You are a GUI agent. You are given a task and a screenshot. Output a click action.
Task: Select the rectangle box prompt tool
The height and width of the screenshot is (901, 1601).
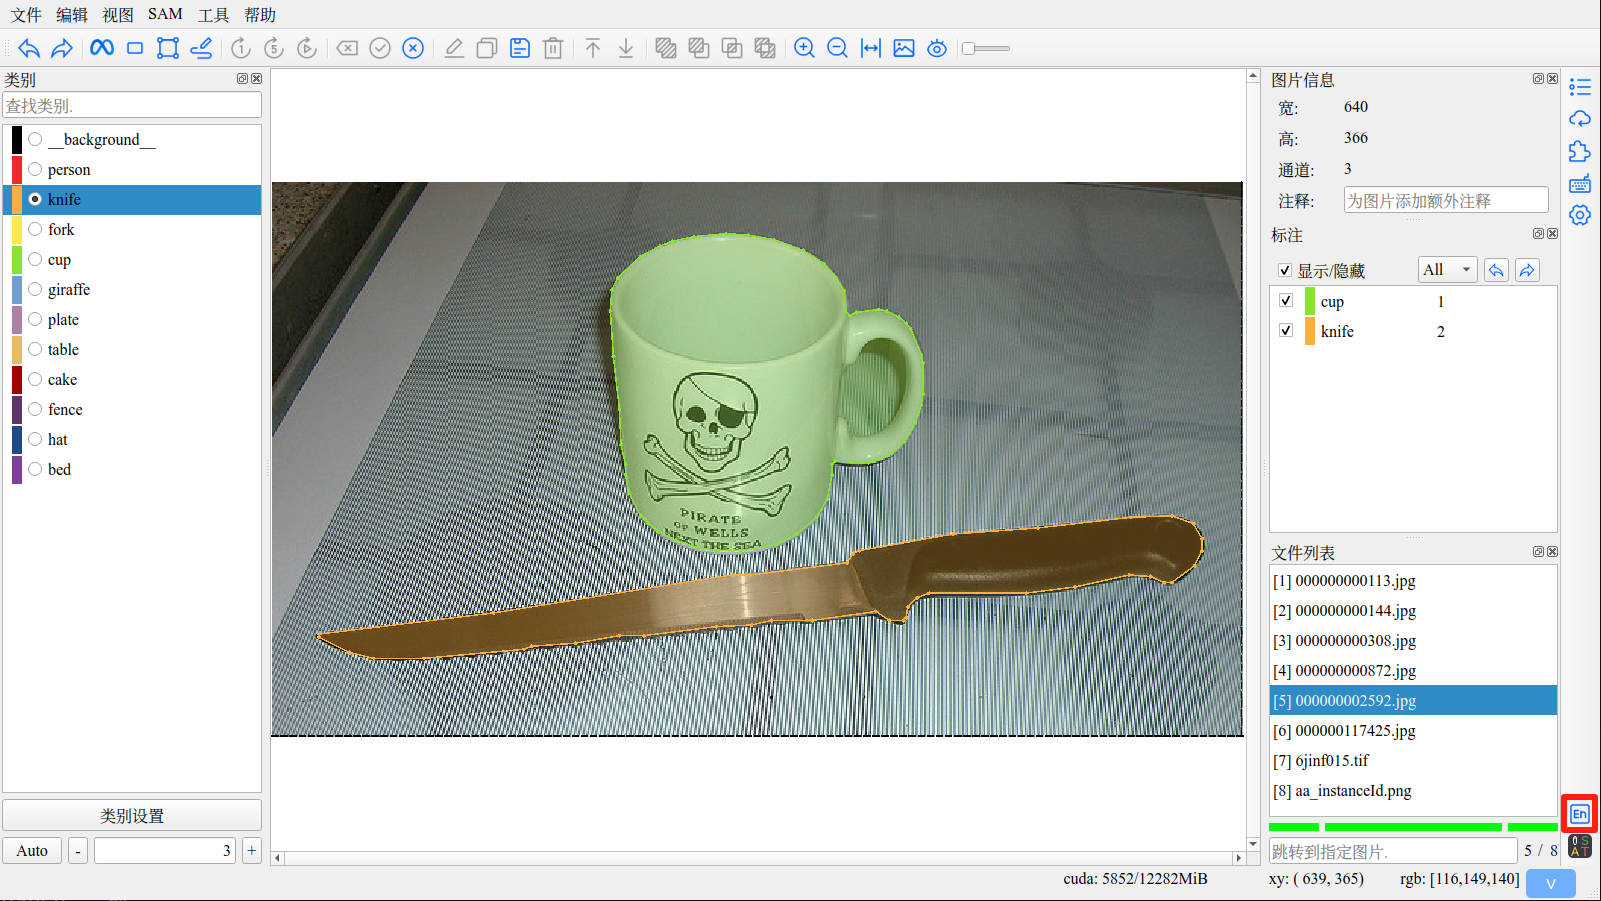point(135,48)
